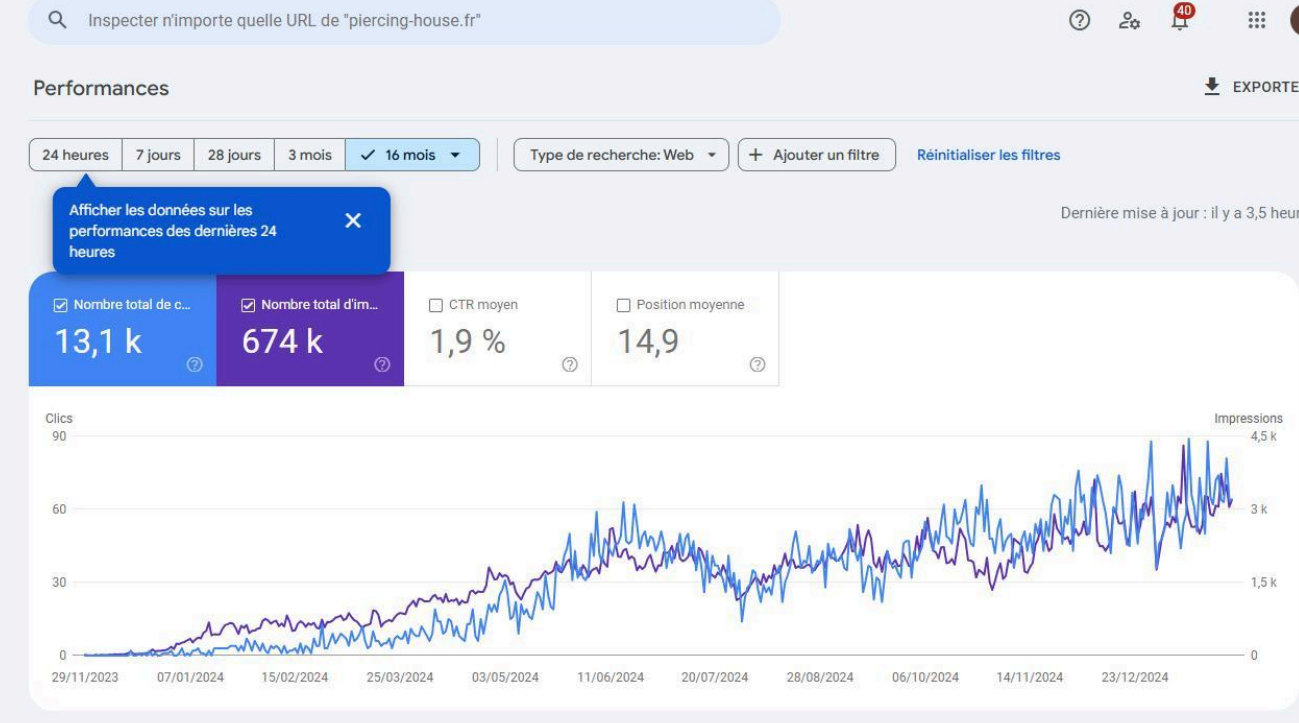The height and width of the screenshot is (723, 1299).
Task: Select the 3 mois range
Action: pos(310,155)
